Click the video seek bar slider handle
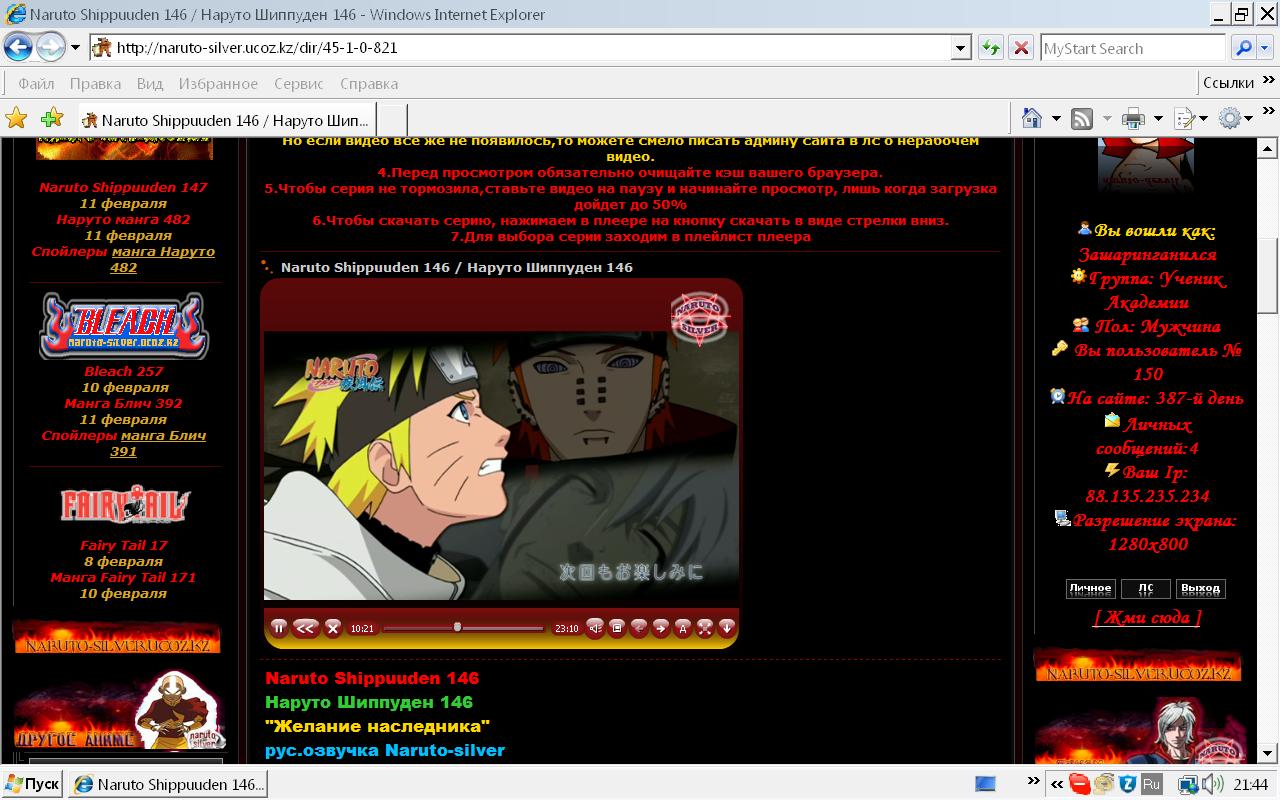The image size is (1280, 800). (457, 627)
